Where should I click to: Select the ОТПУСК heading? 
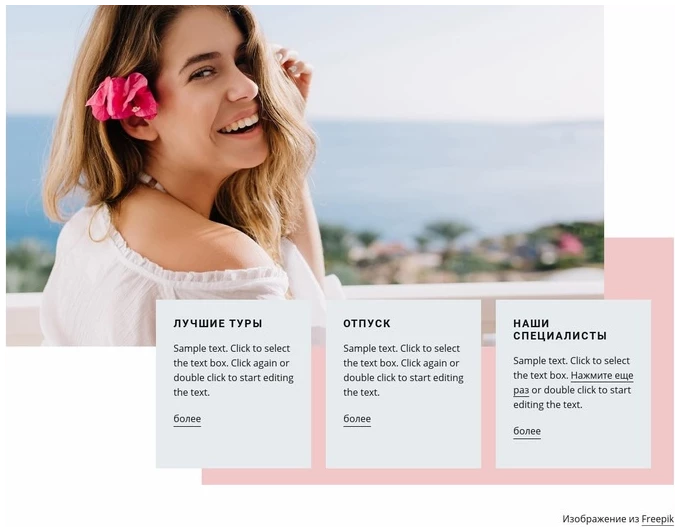367,323
